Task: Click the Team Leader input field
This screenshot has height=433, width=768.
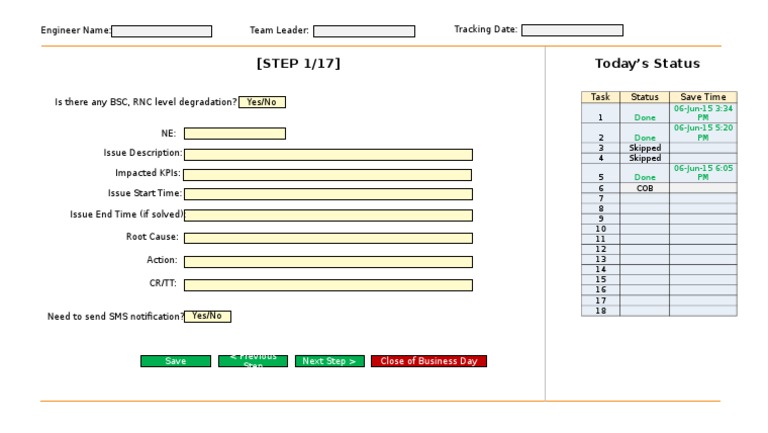Action: coord(364,31)
